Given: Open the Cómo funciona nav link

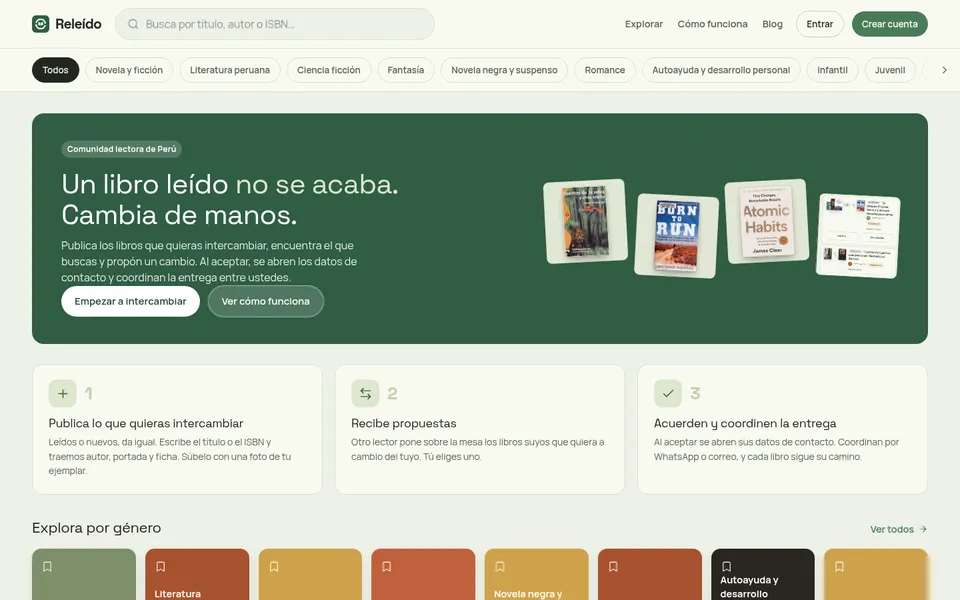Looking at the screenshot, I should tap(712, 24).
